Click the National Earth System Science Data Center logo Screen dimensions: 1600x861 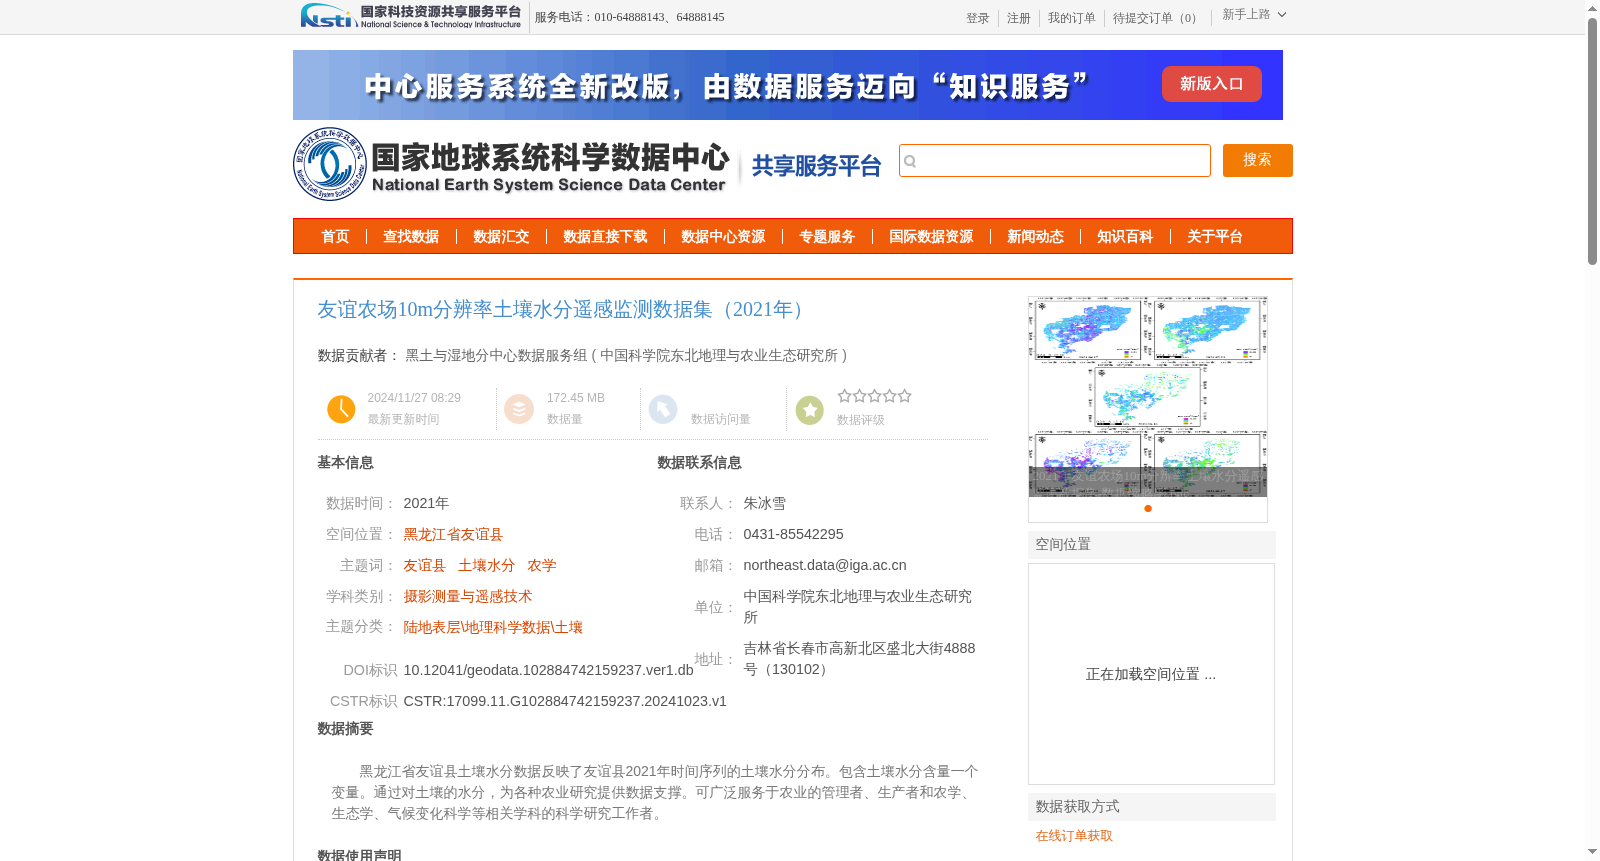click(511, 164)
